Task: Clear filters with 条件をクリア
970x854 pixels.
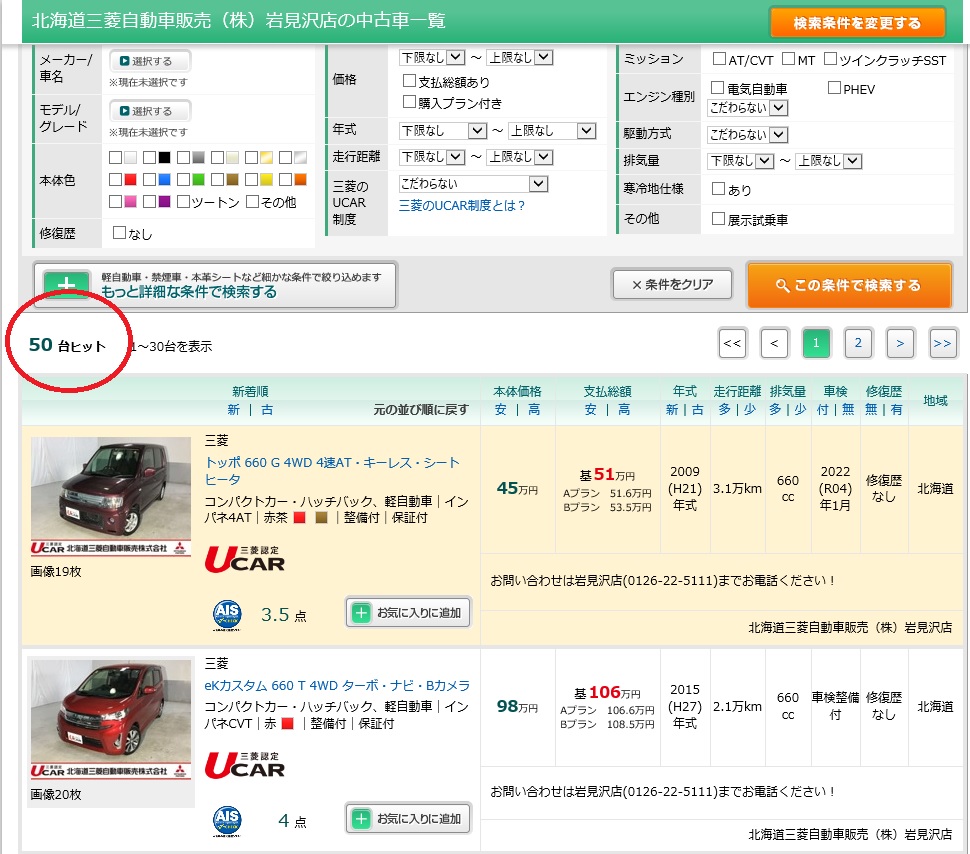Action: 672,285
